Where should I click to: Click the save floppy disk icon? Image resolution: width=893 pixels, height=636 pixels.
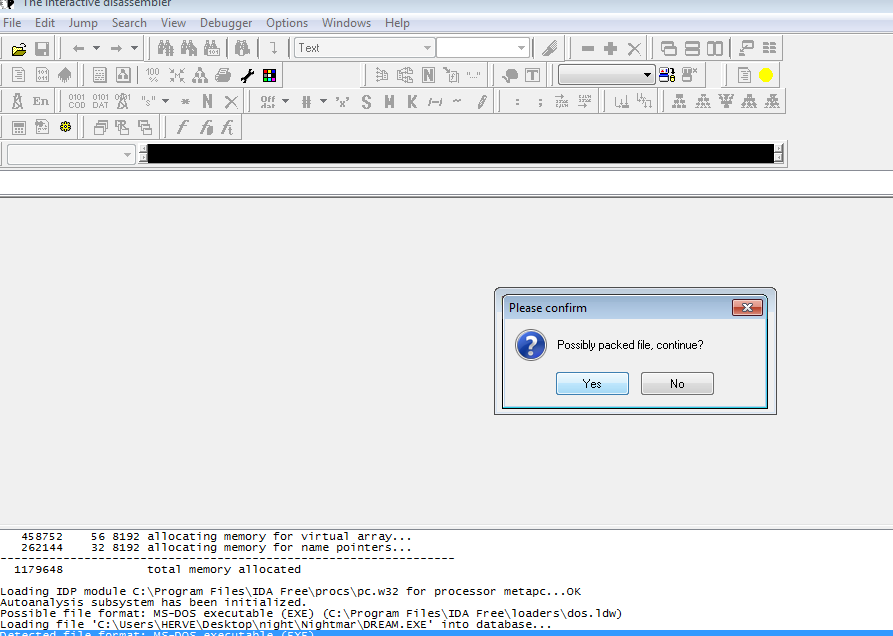tap(42, 49)
